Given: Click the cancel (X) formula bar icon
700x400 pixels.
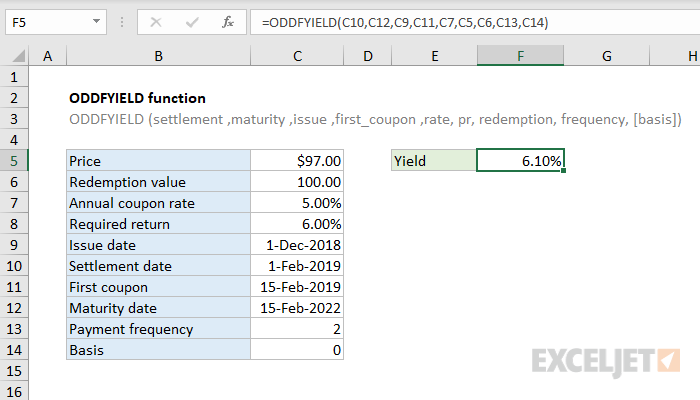Looking at the screenshot, I should coord(156,22).
